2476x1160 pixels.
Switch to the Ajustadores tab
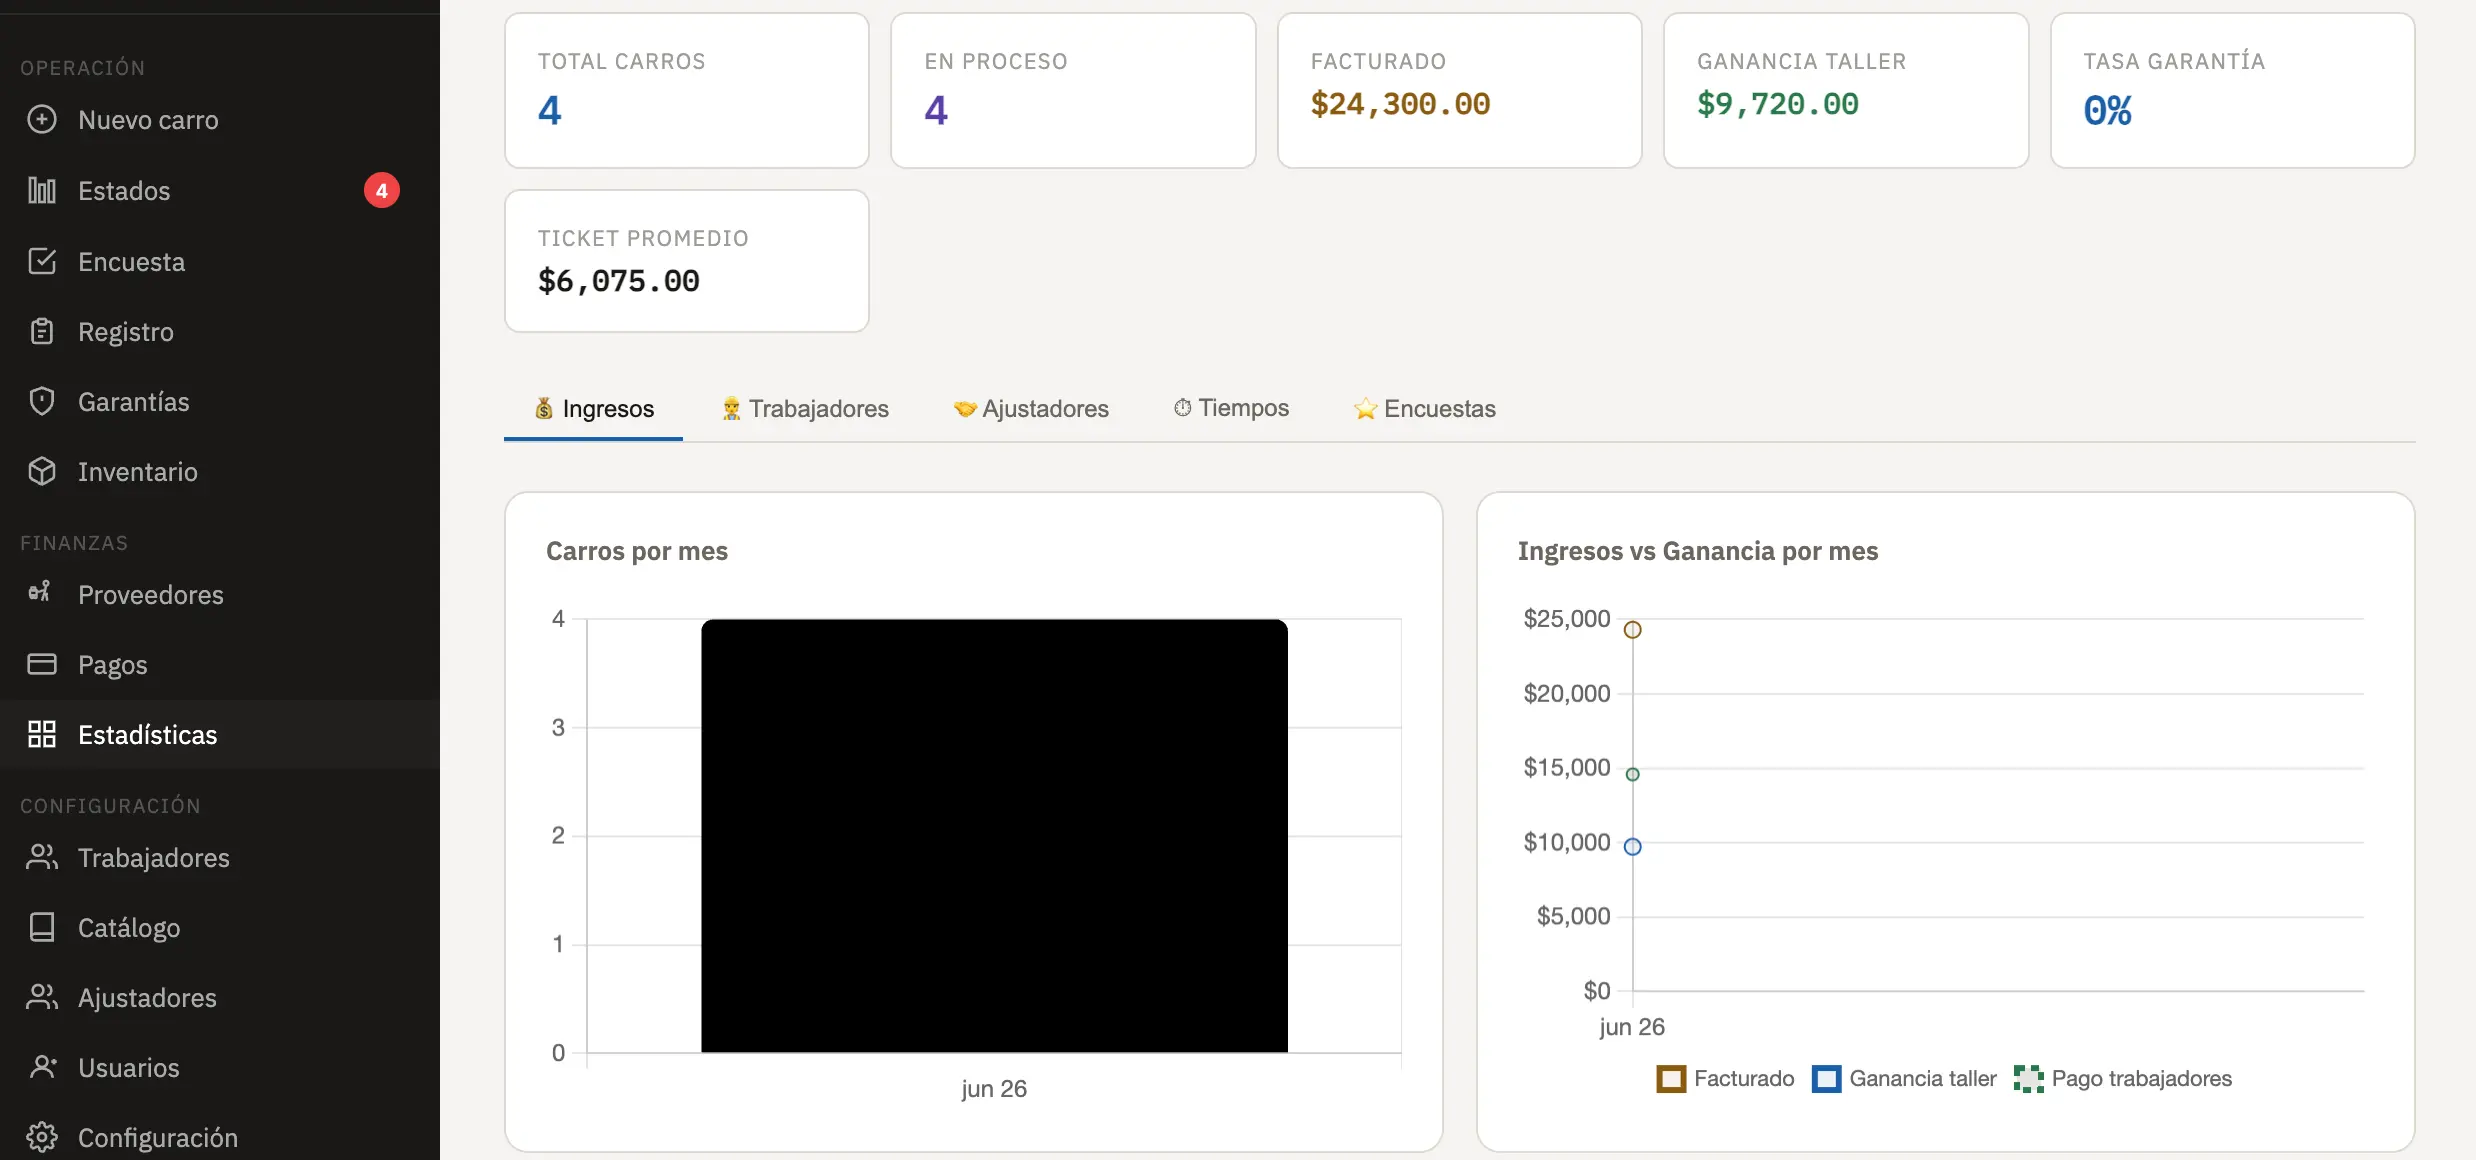tap(1031, 408)
